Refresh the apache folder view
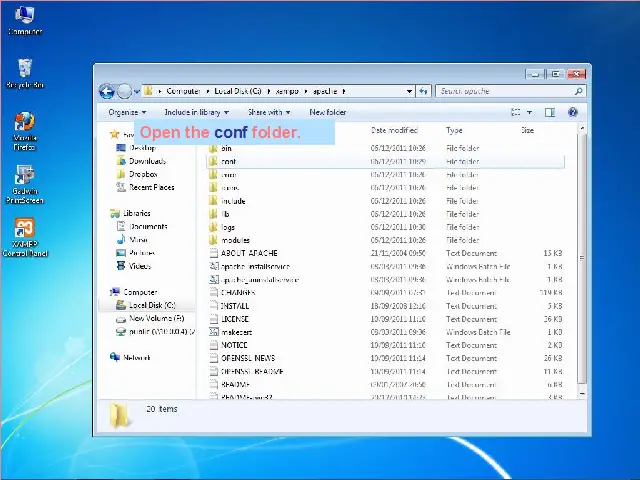Screen dimensions: 640x480 coord(423,91)
